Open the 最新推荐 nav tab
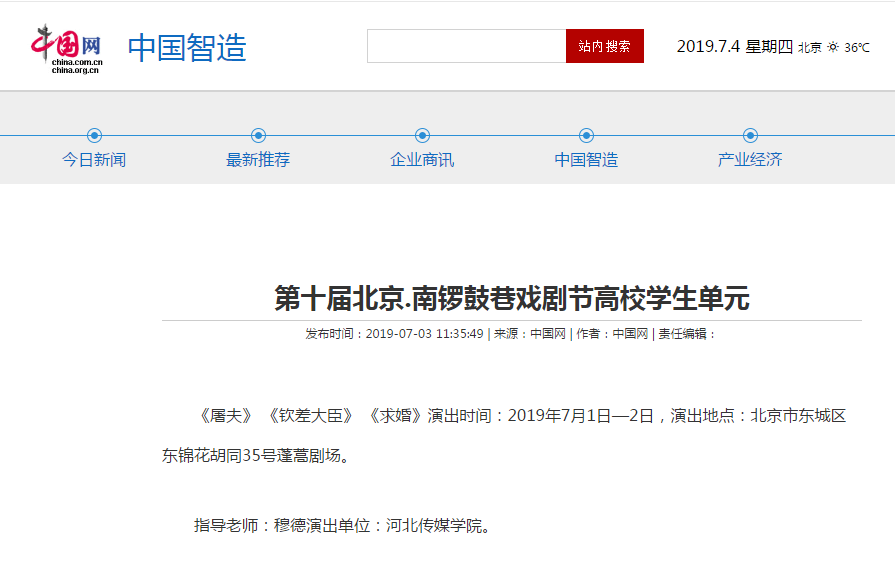The width and height of the screenshot is (895, 563). click(258, 160)
